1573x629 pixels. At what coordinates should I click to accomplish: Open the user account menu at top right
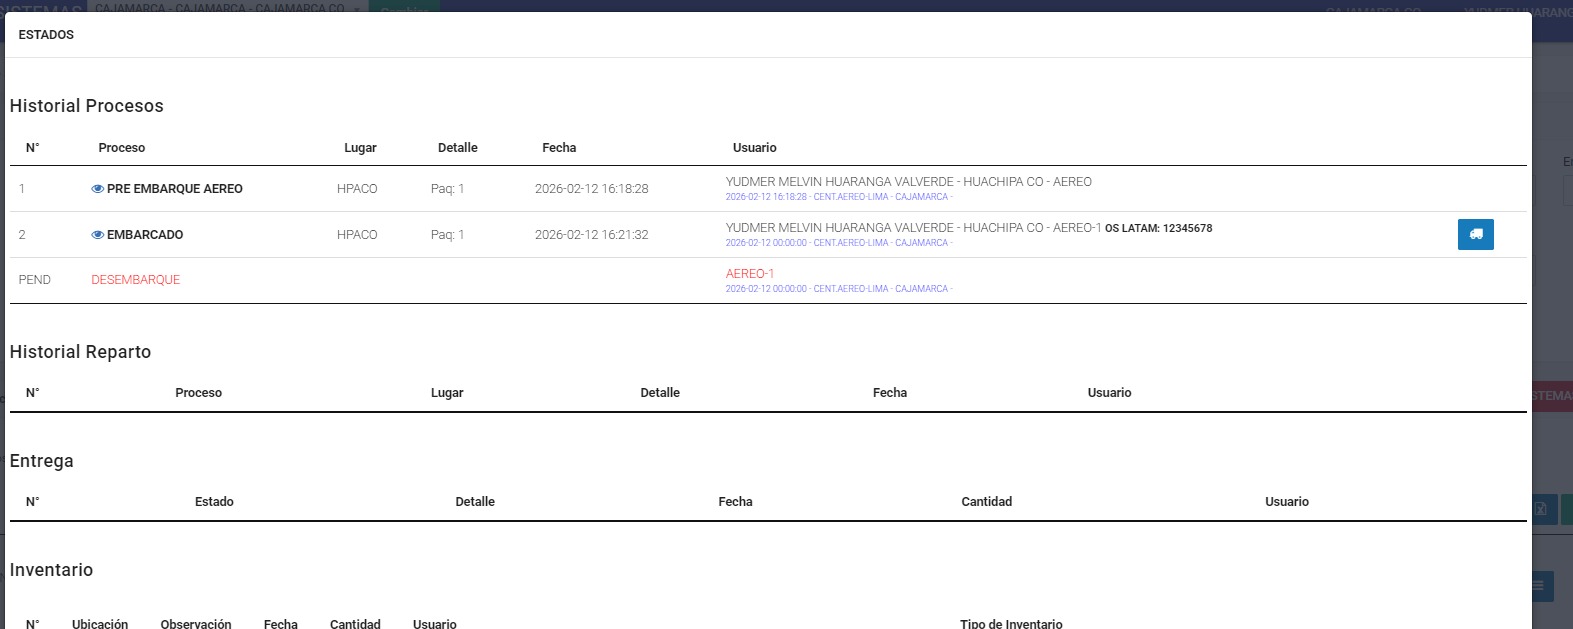click(x=1517, y=10)
